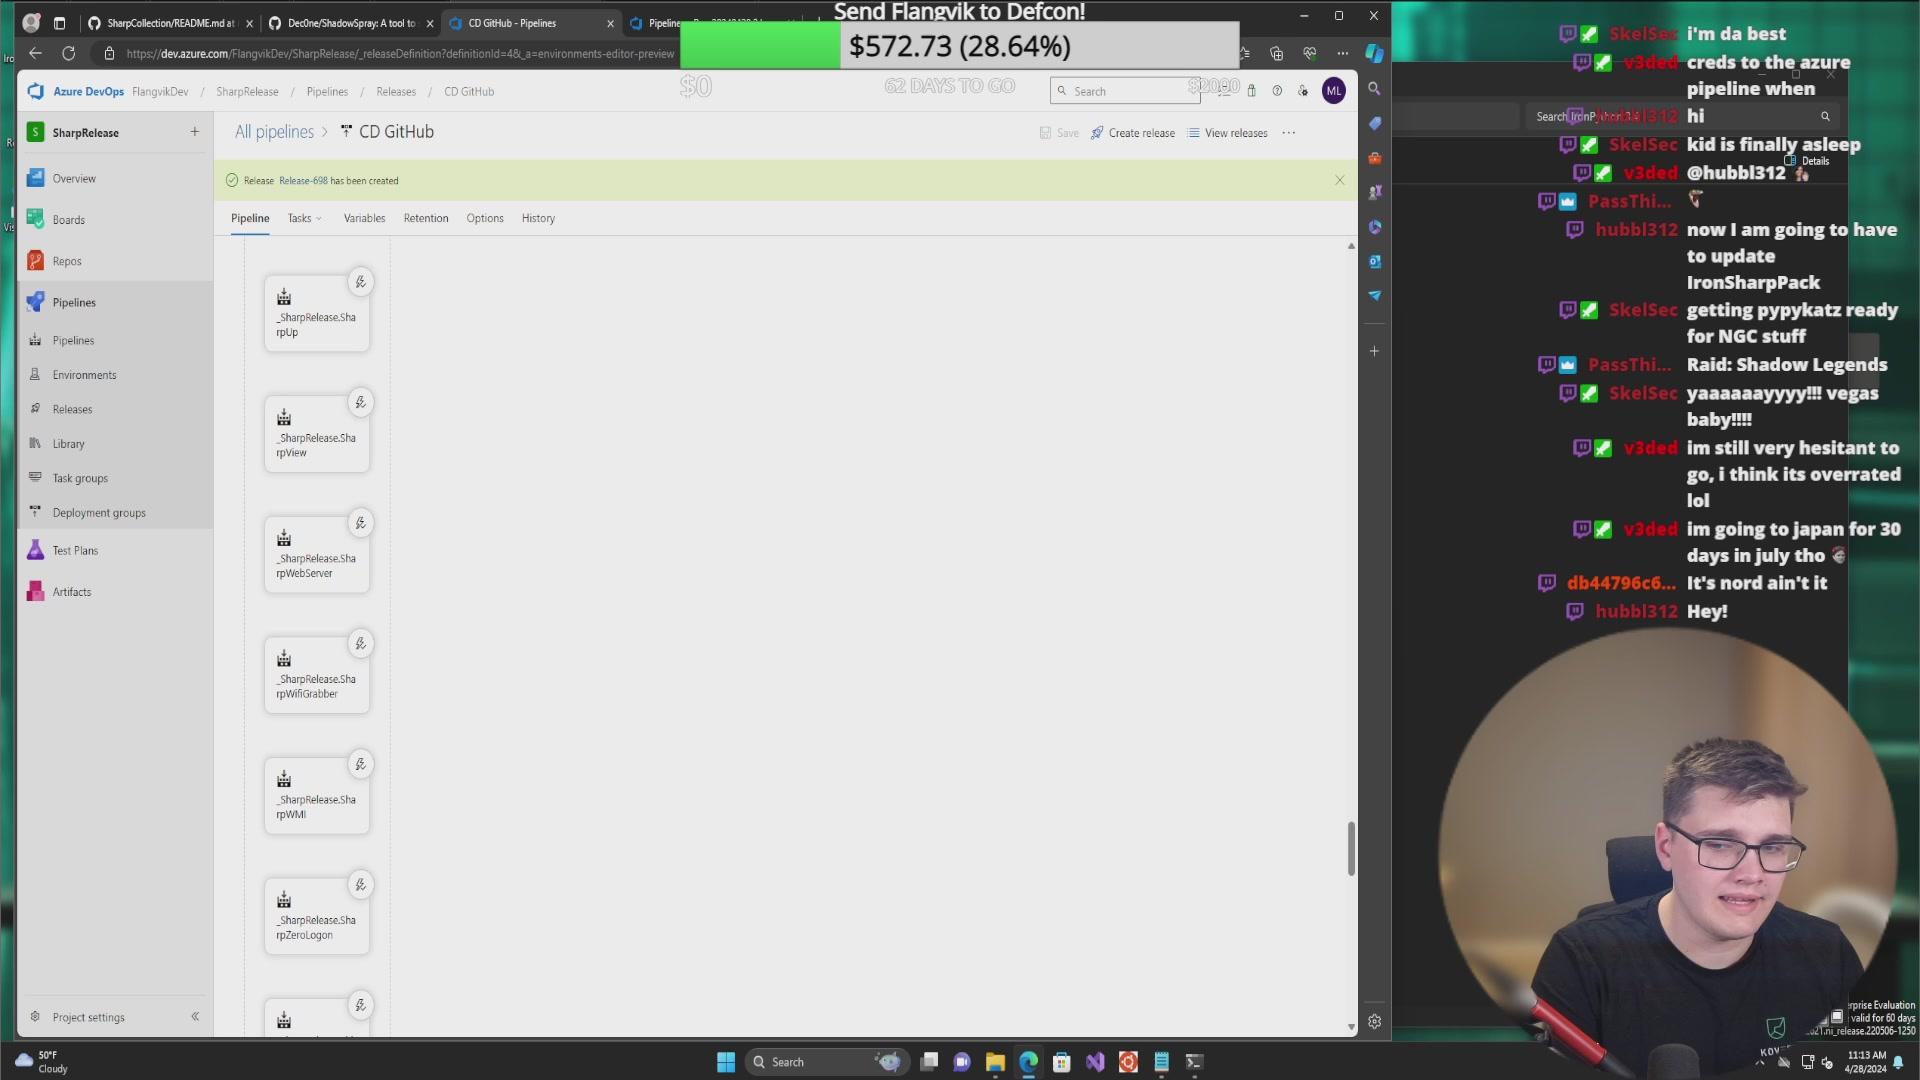Open the Edge Copilot sidebar icon

[1375, 53]
